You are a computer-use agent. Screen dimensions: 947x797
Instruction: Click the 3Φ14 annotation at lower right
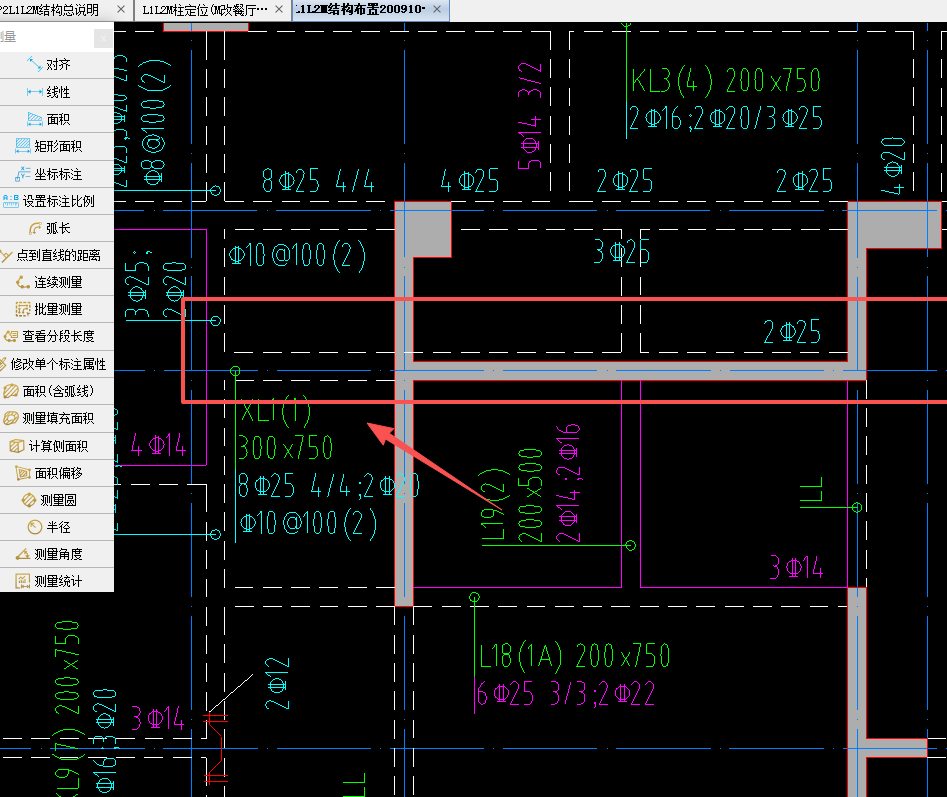click(x=796, y=568)
